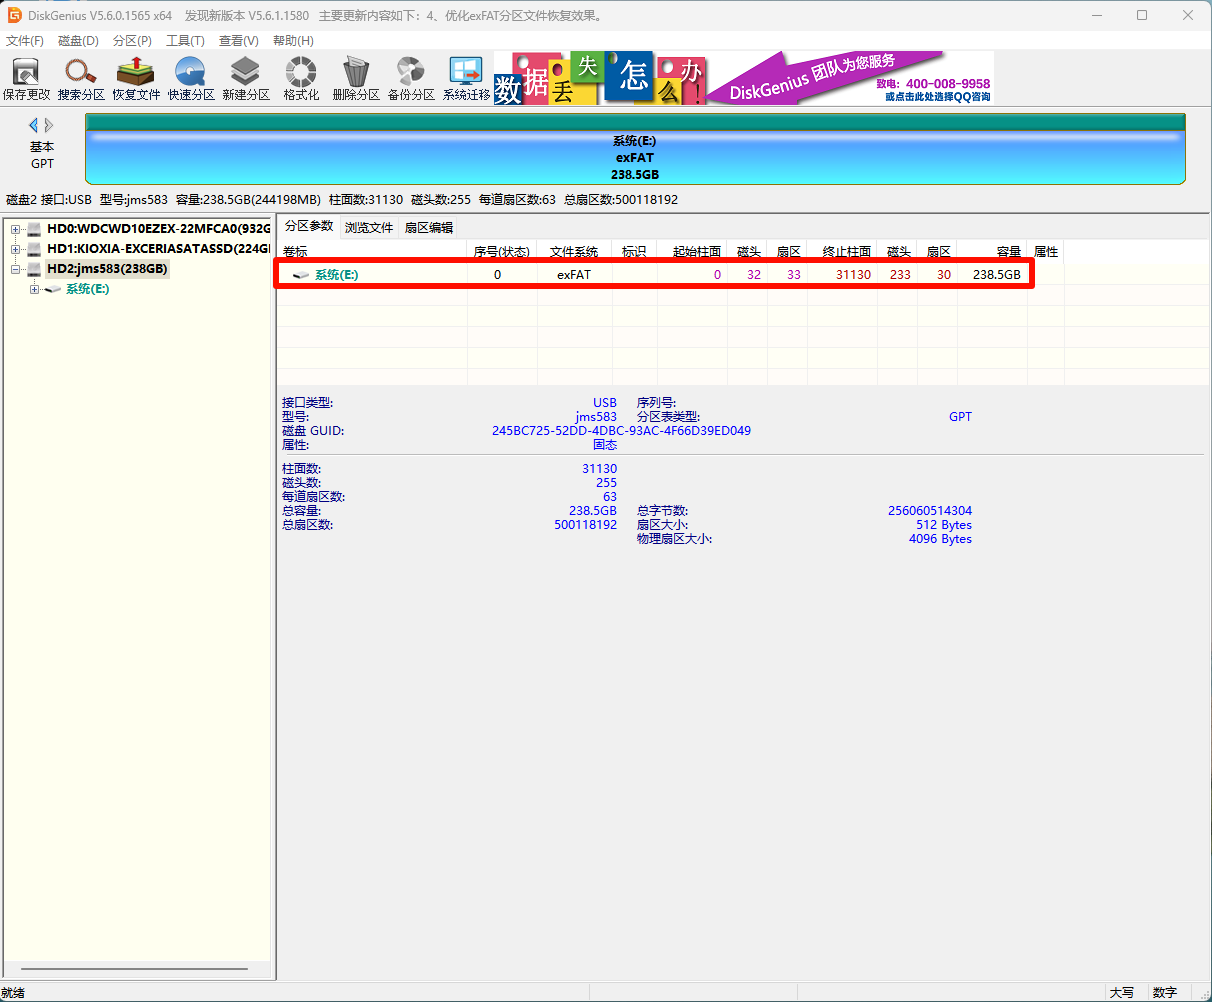Click the 格式化 (Format) toolbar icon

301,78
